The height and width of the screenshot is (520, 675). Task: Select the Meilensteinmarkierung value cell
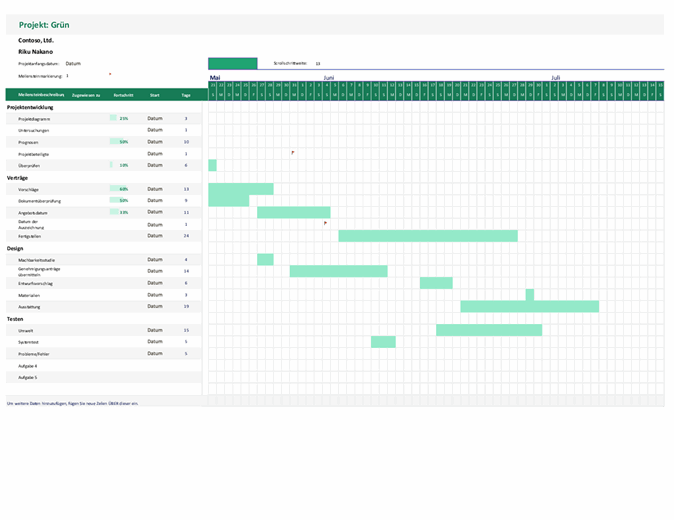pyautogui.click(x=68, y=75)
